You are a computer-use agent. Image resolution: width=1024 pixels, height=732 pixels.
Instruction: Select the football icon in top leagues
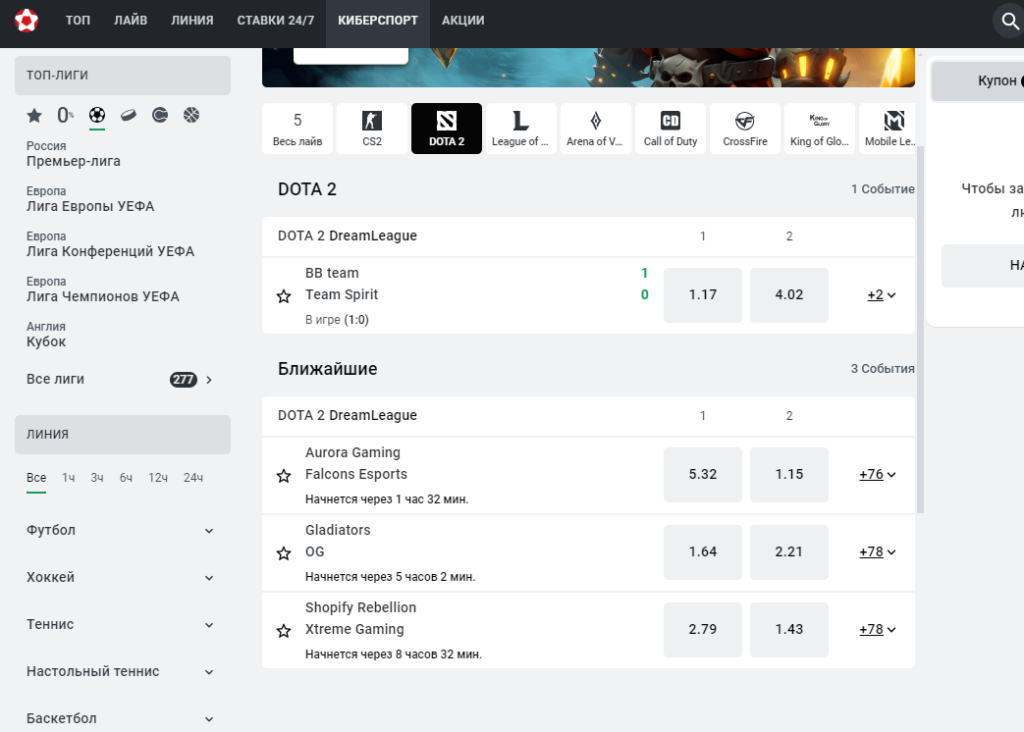click(97, 116)
